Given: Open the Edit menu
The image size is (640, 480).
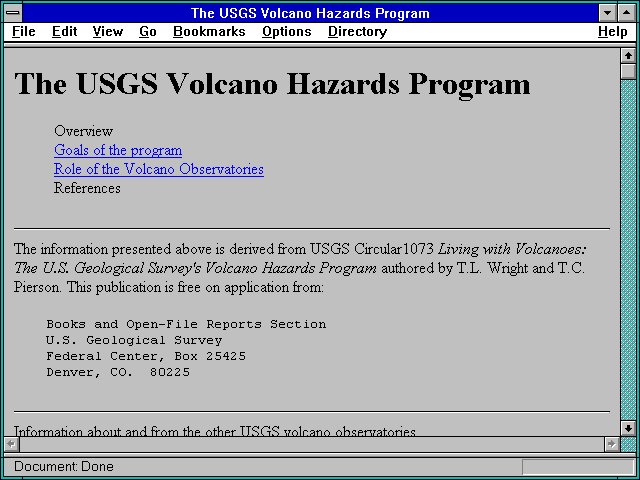Looking at the screenshot, I should (64, 31).
